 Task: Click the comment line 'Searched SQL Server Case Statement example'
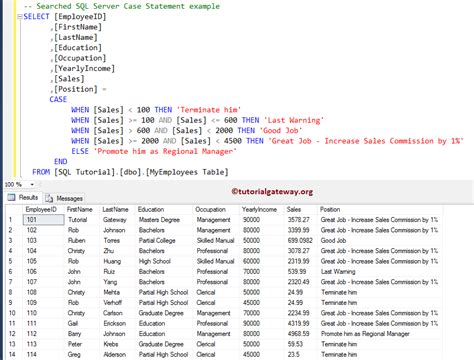click(x=122, y=6)
